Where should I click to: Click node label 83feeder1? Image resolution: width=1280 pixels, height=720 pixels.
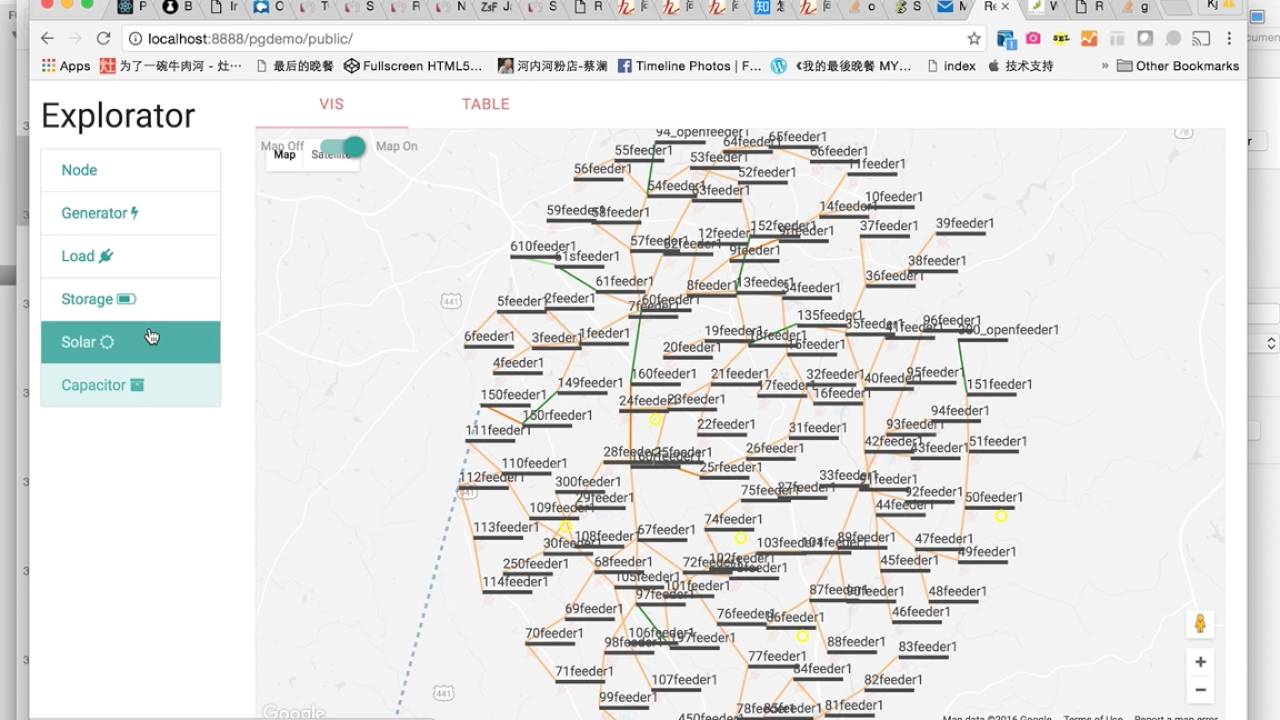click(x=928, y=647)
